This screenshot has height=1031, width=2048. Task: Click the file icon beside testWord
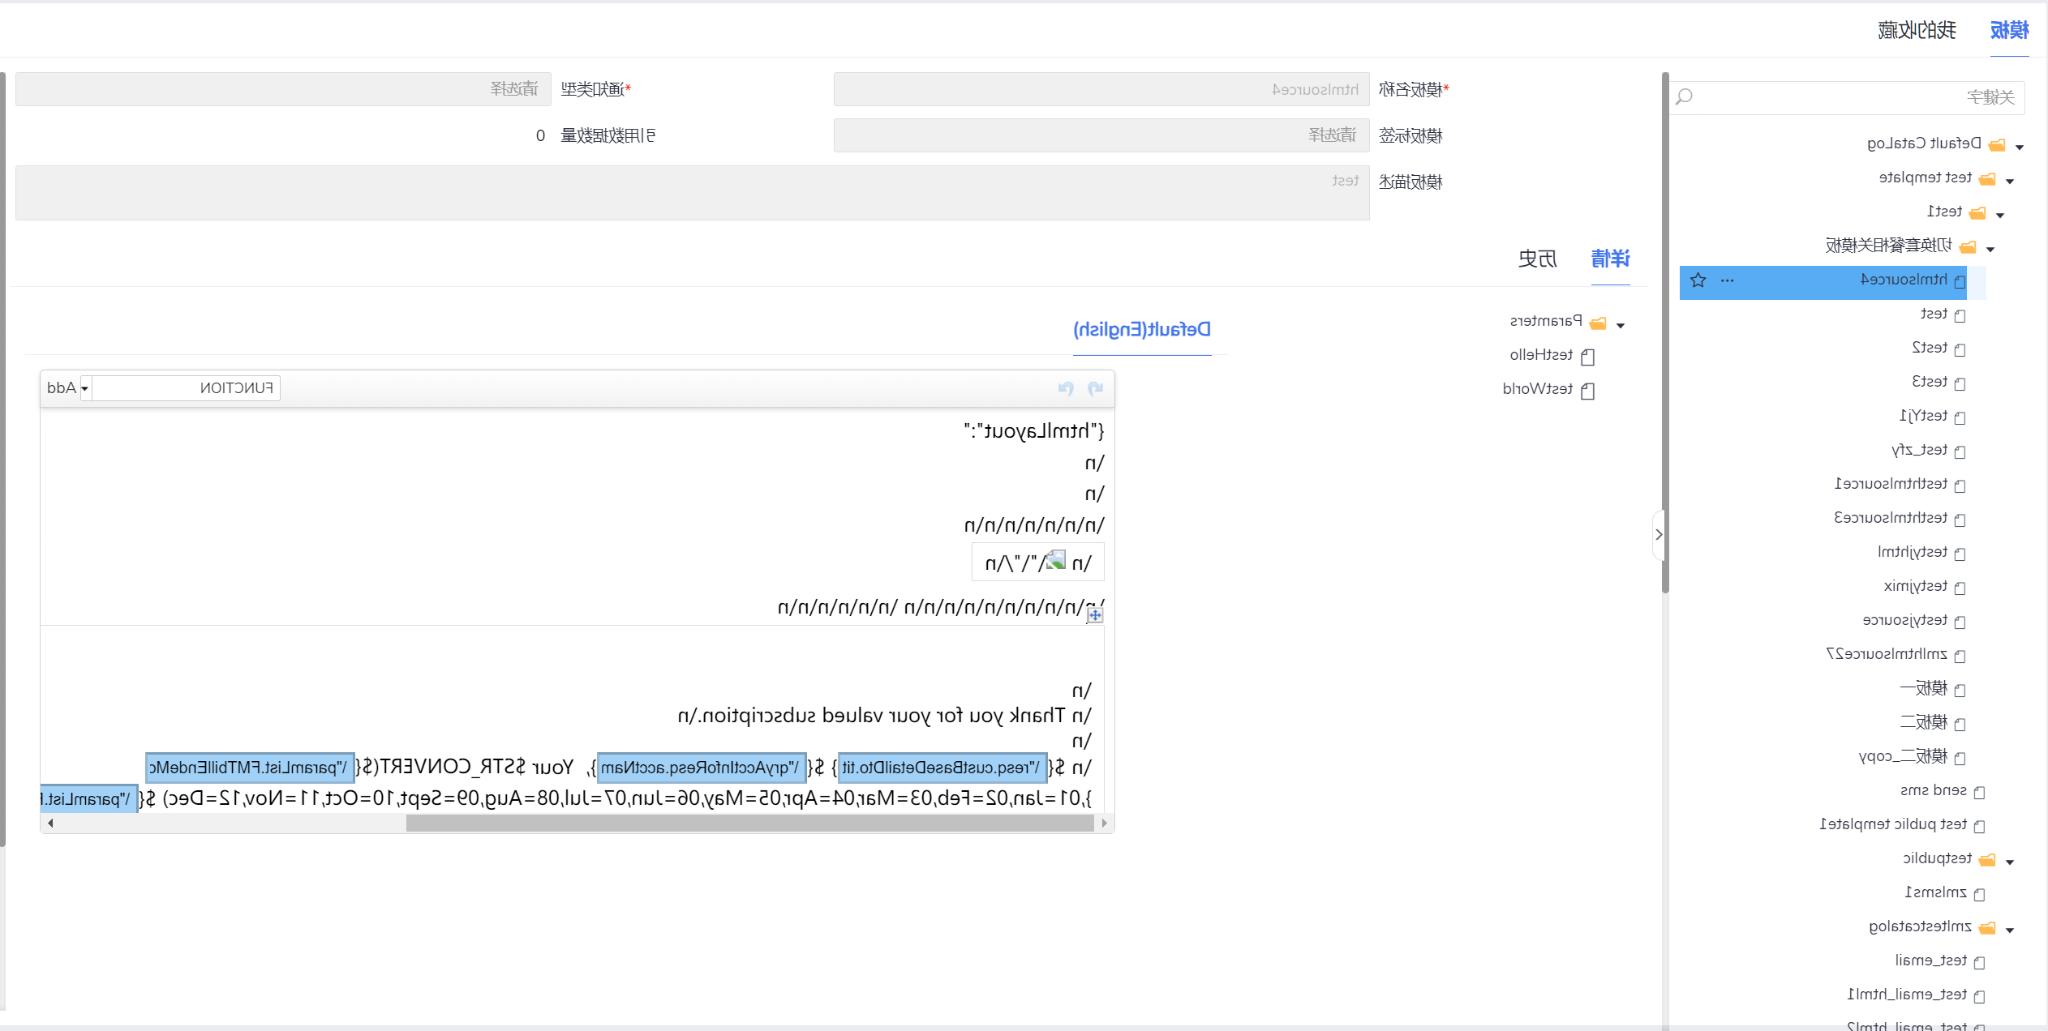1588,390
